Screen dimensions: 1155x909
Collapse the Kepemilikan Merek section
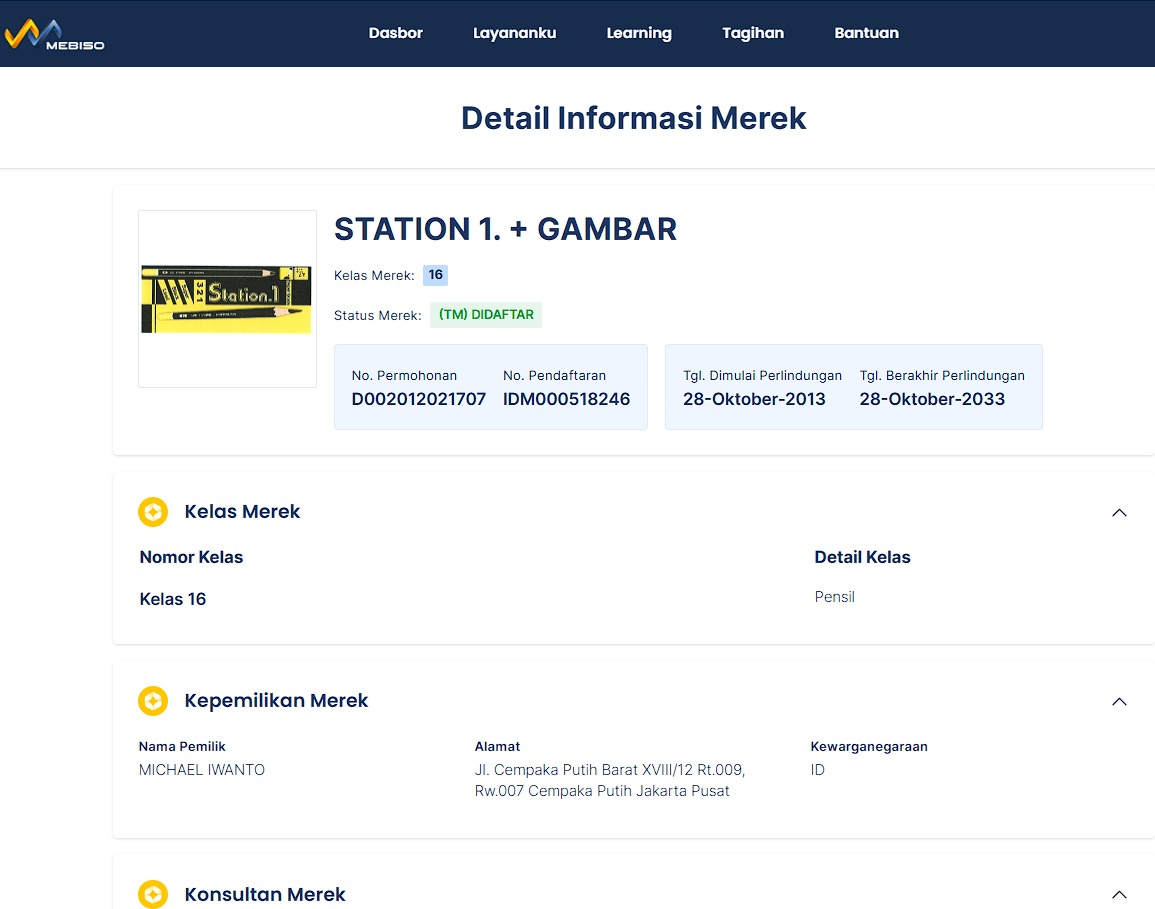[1119, 701]
